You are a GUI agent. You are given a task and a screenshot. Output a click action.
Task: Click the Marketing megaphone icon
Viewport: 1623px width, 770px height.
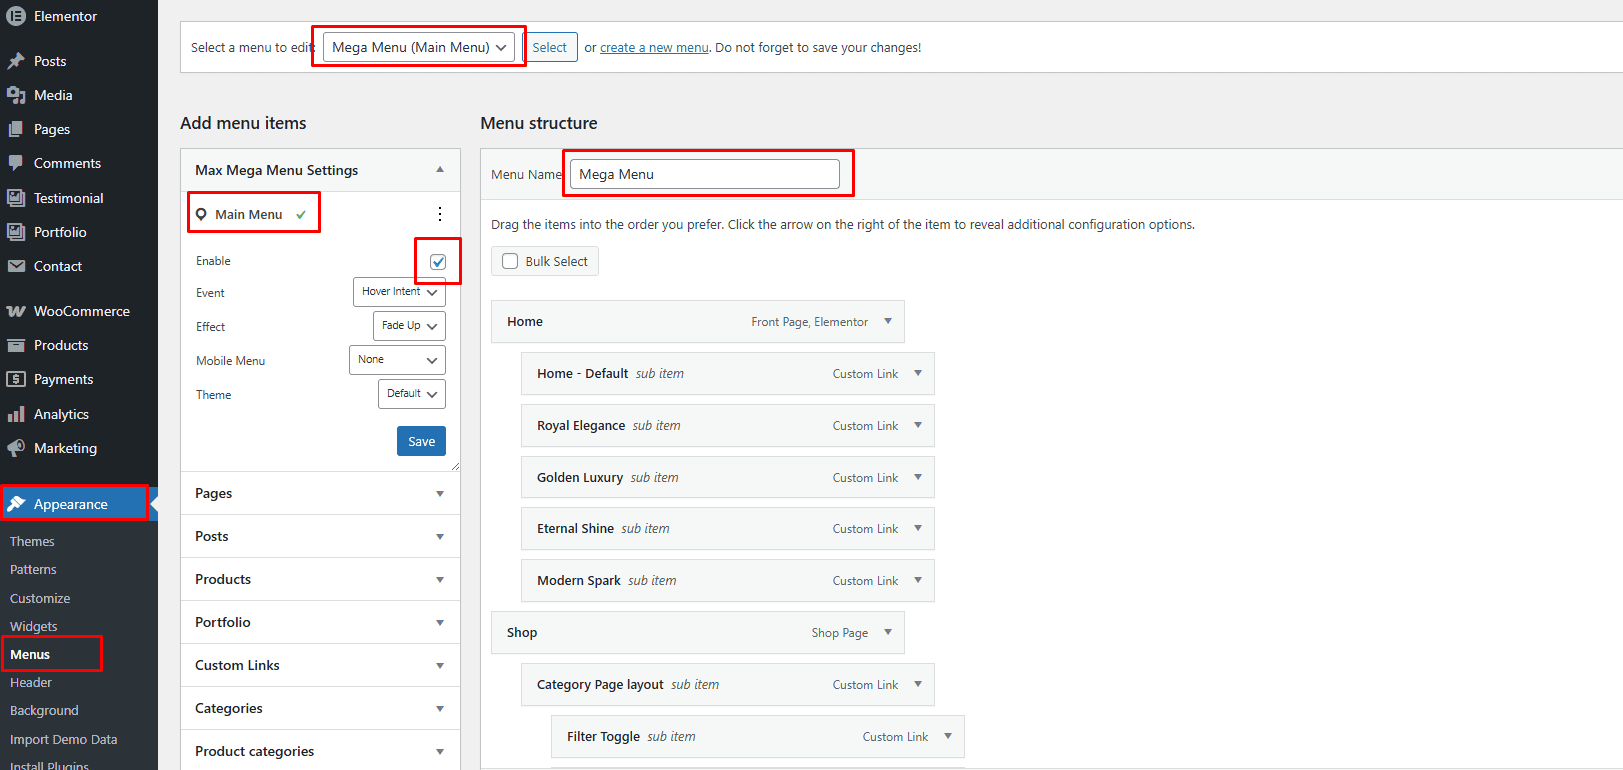click(x=16, y=448)
